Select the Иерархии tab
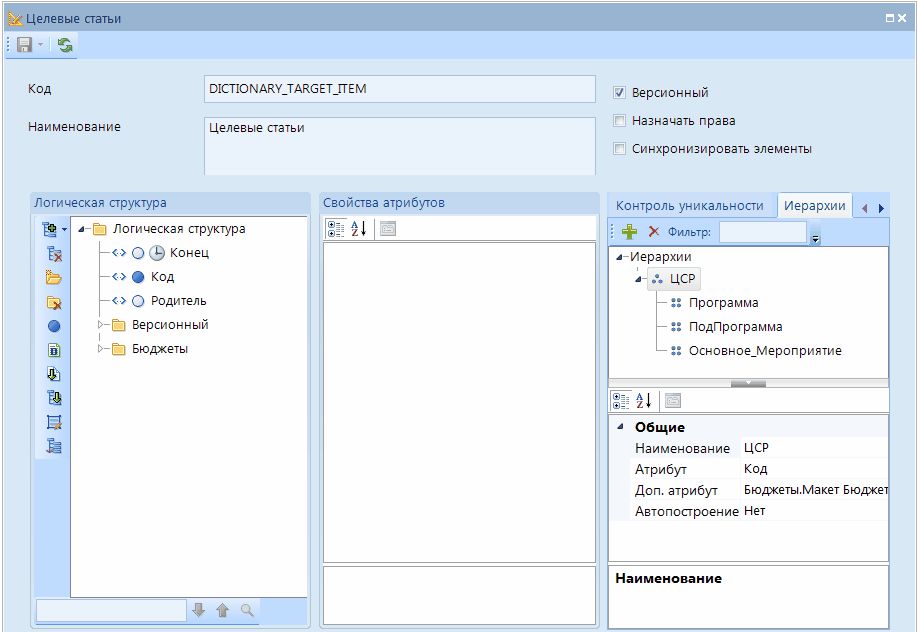 [814, 206]
